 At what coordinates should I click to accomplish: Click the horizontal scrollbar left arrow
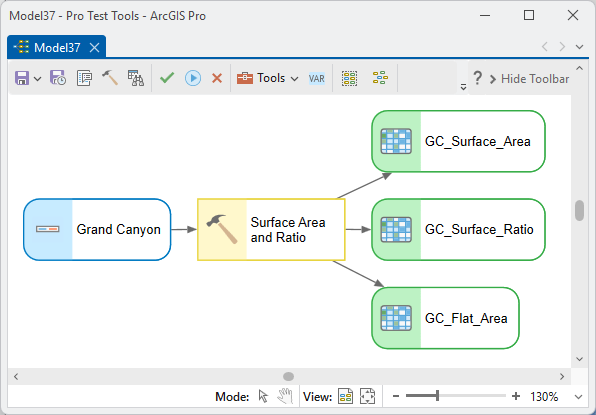16,377
